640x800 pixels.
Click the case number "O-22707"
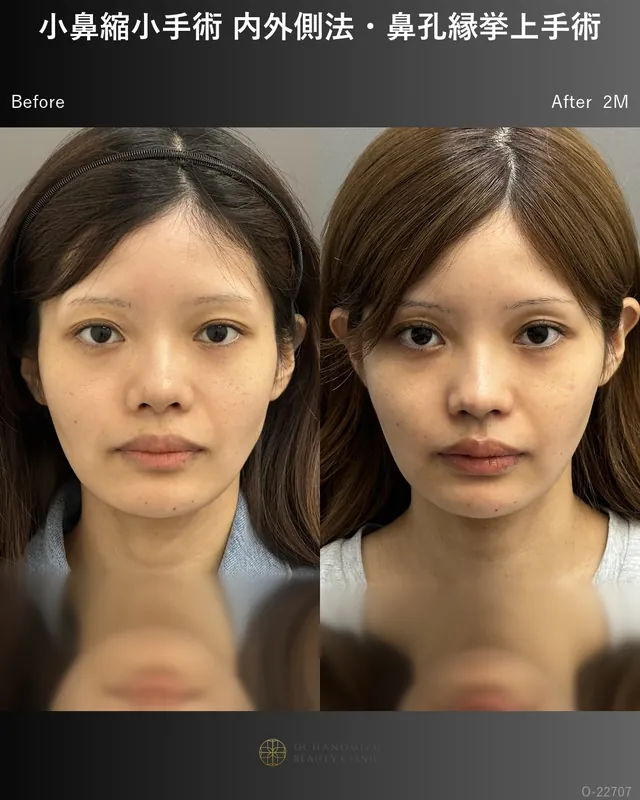606,791
